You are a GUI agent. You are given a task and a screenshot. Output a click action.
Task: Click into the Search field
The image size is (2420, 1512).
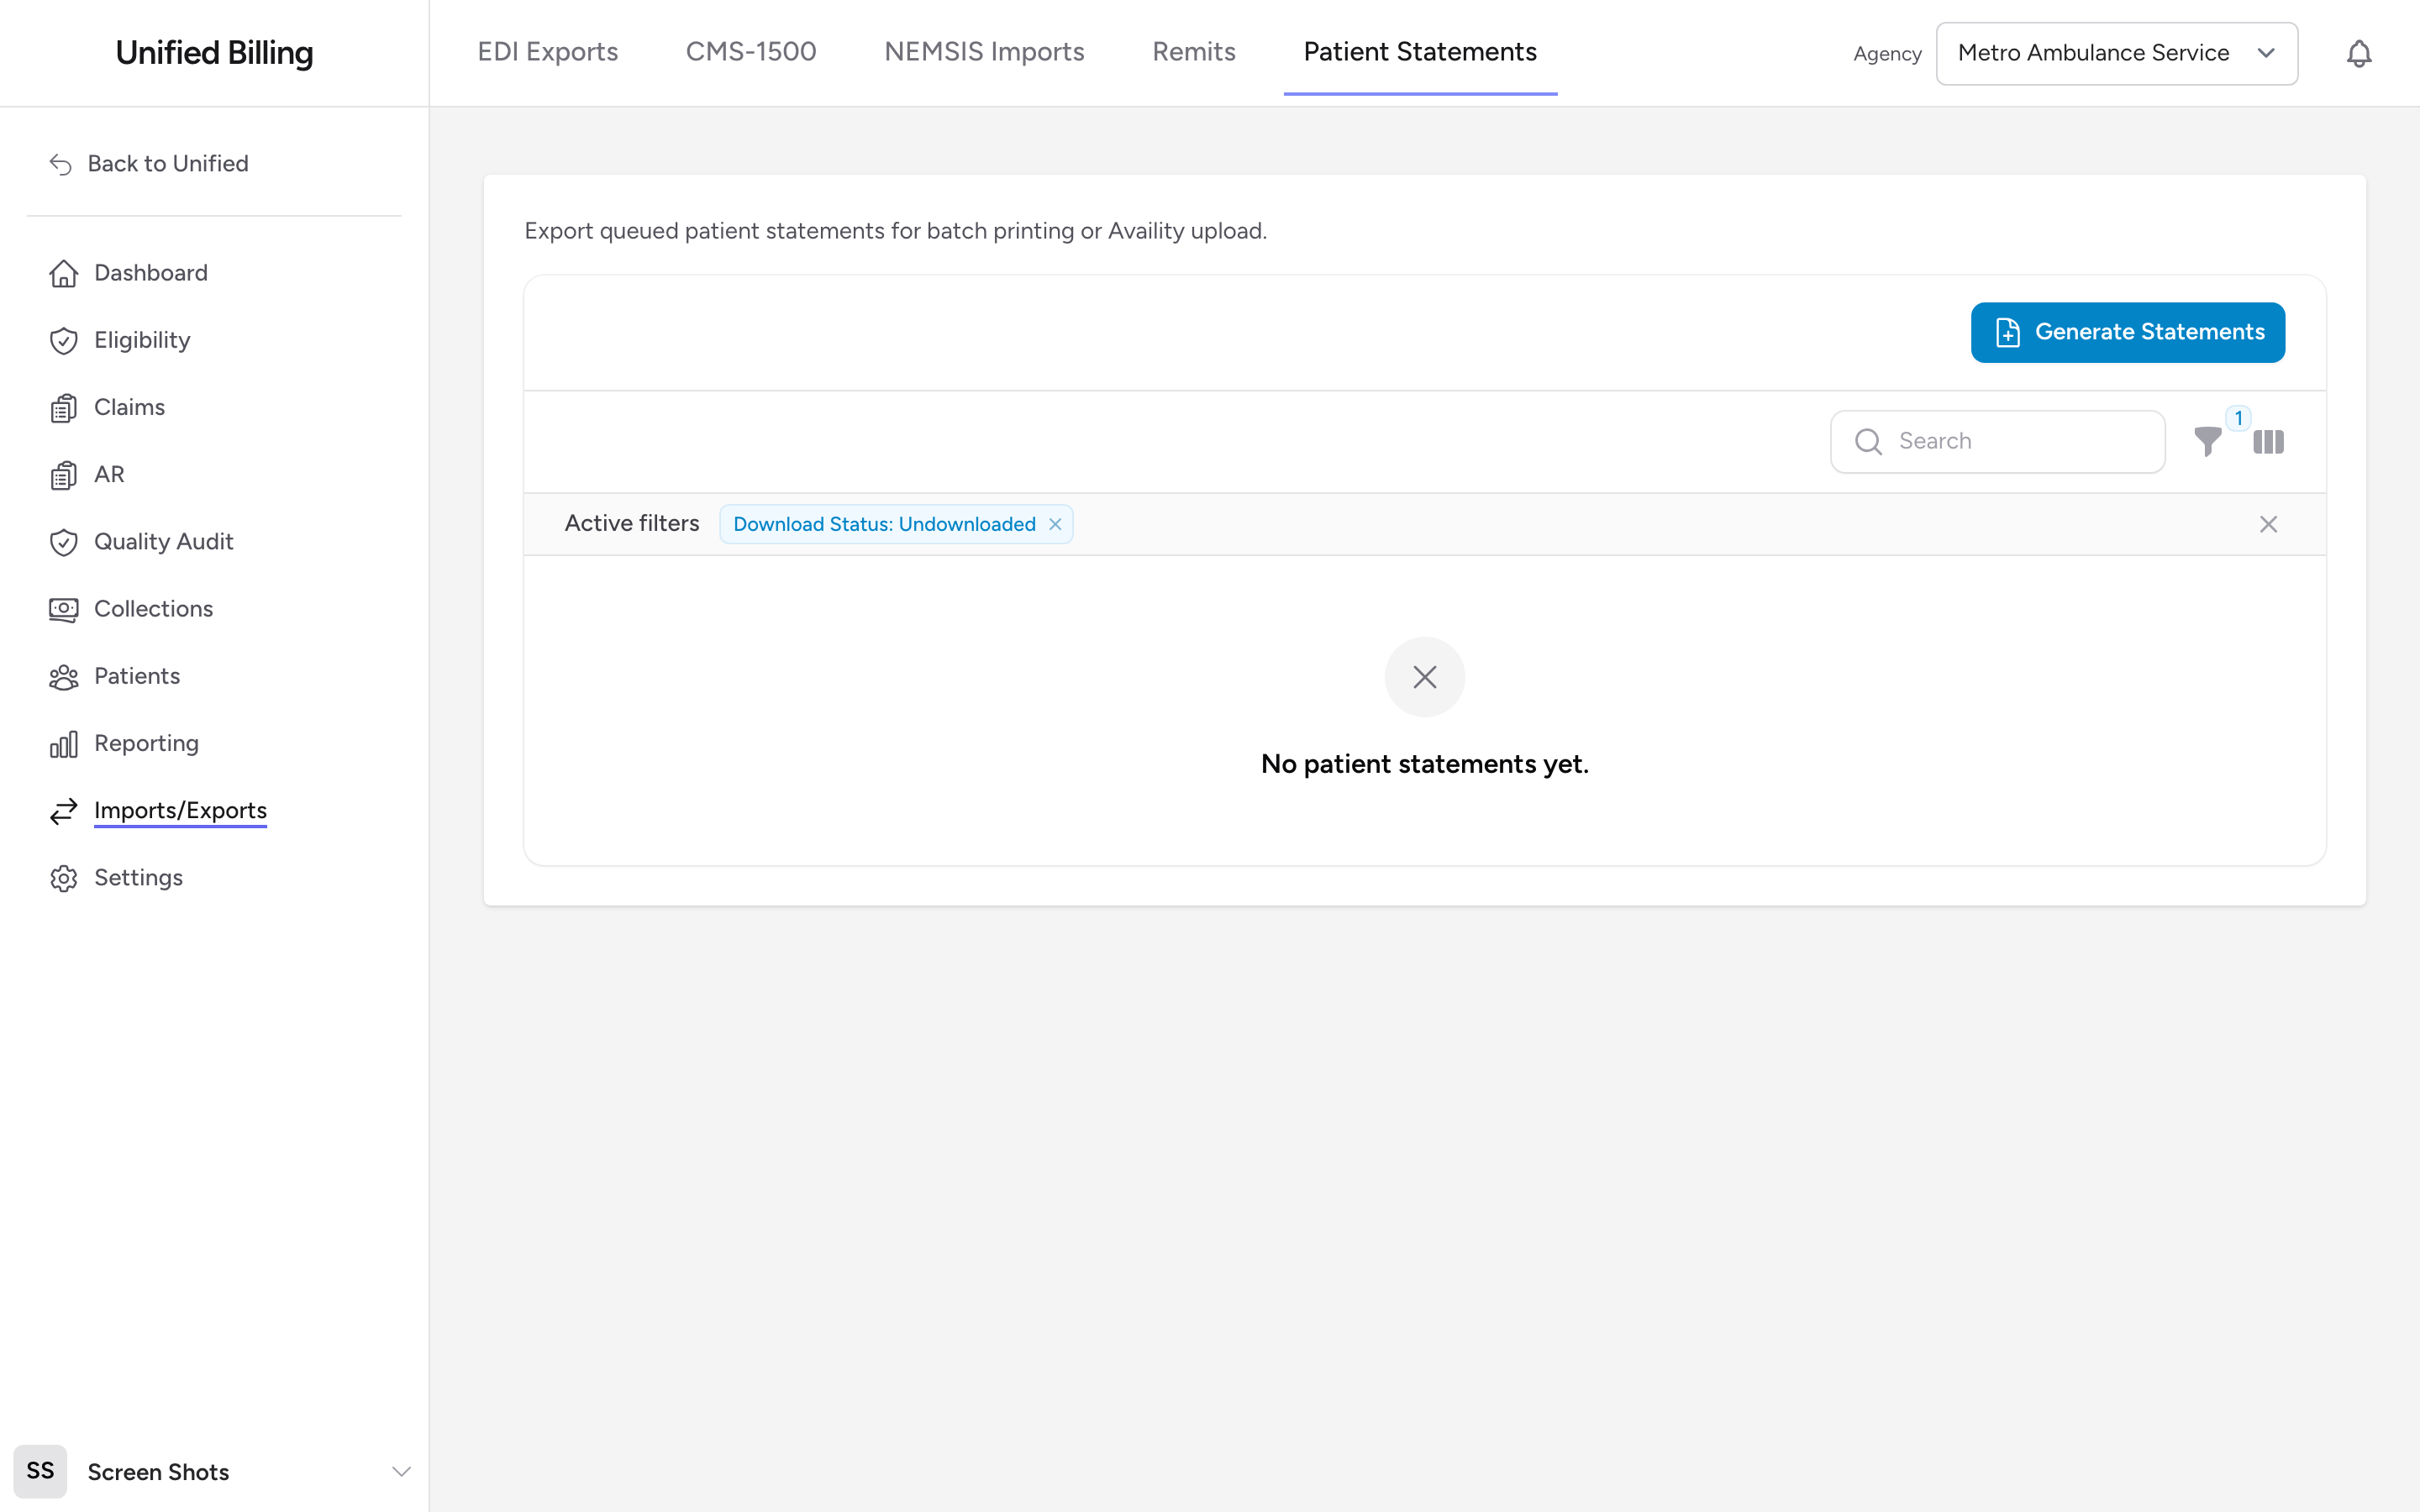pyautogui.click(x=1998, y=441)
